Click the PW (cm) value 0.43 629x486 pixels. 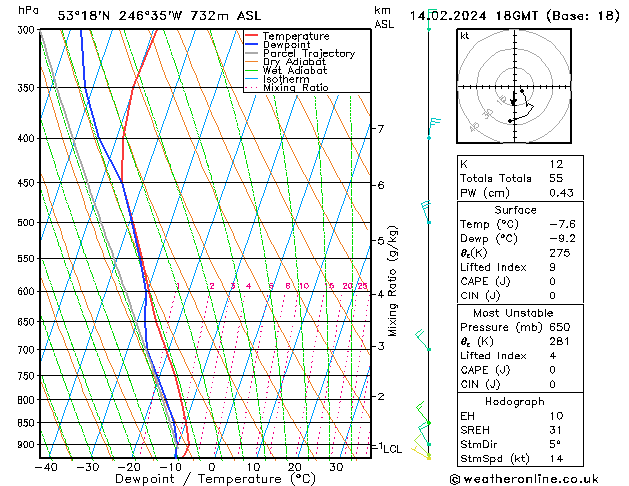[562, 193]
